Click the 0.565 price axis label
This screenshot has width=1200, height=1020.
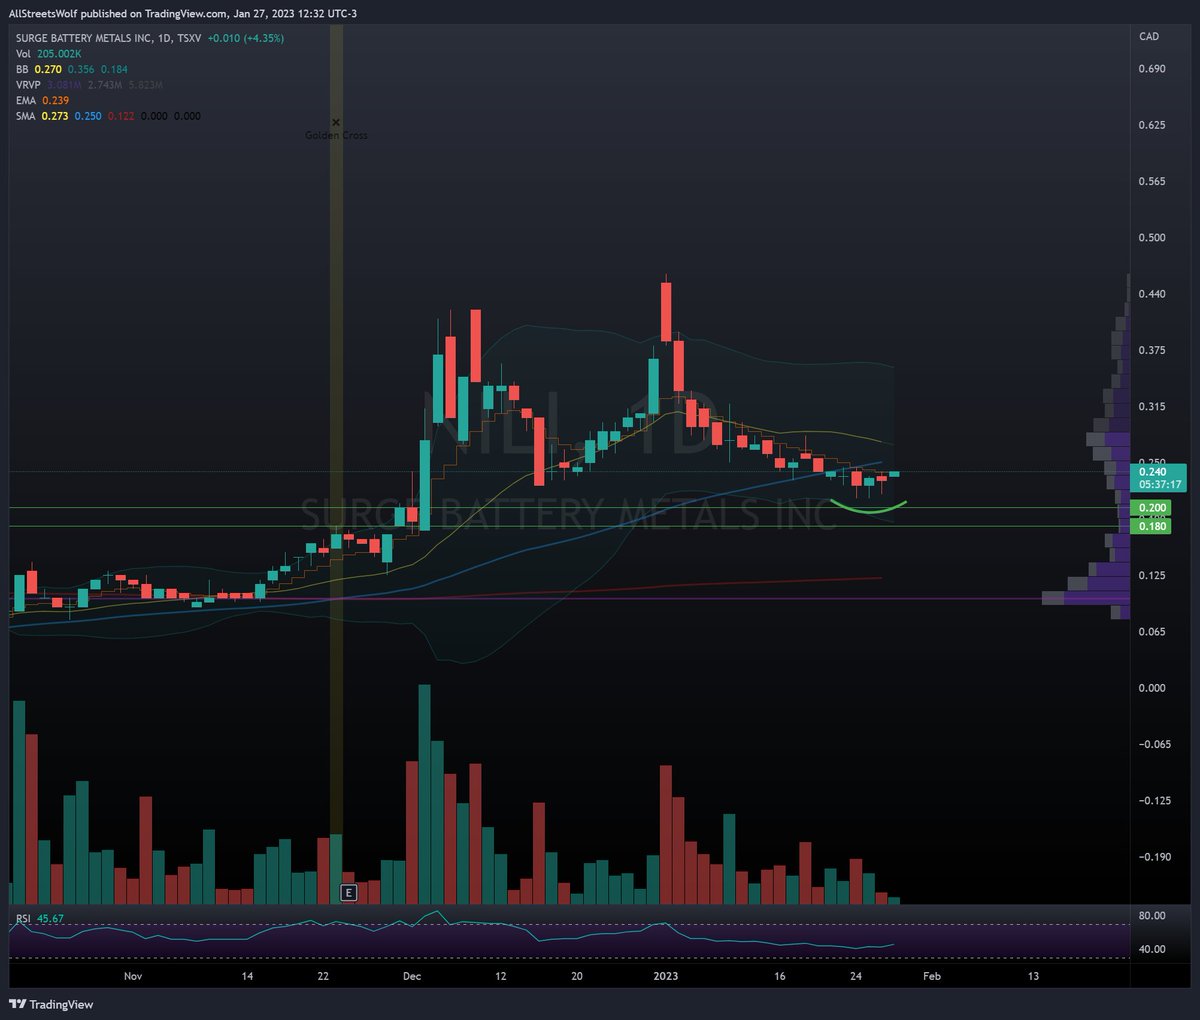pos(1152,182)
